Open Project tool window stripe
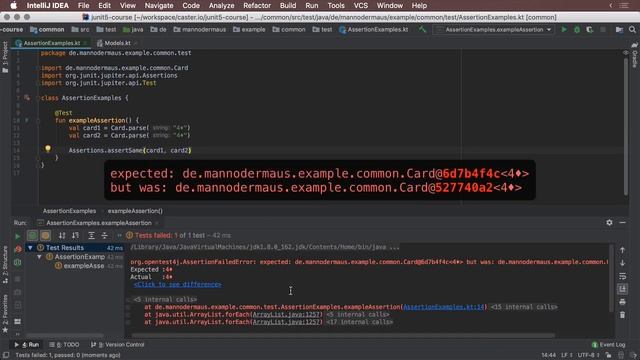Screen dimensions: 640x360 [5, 57]
